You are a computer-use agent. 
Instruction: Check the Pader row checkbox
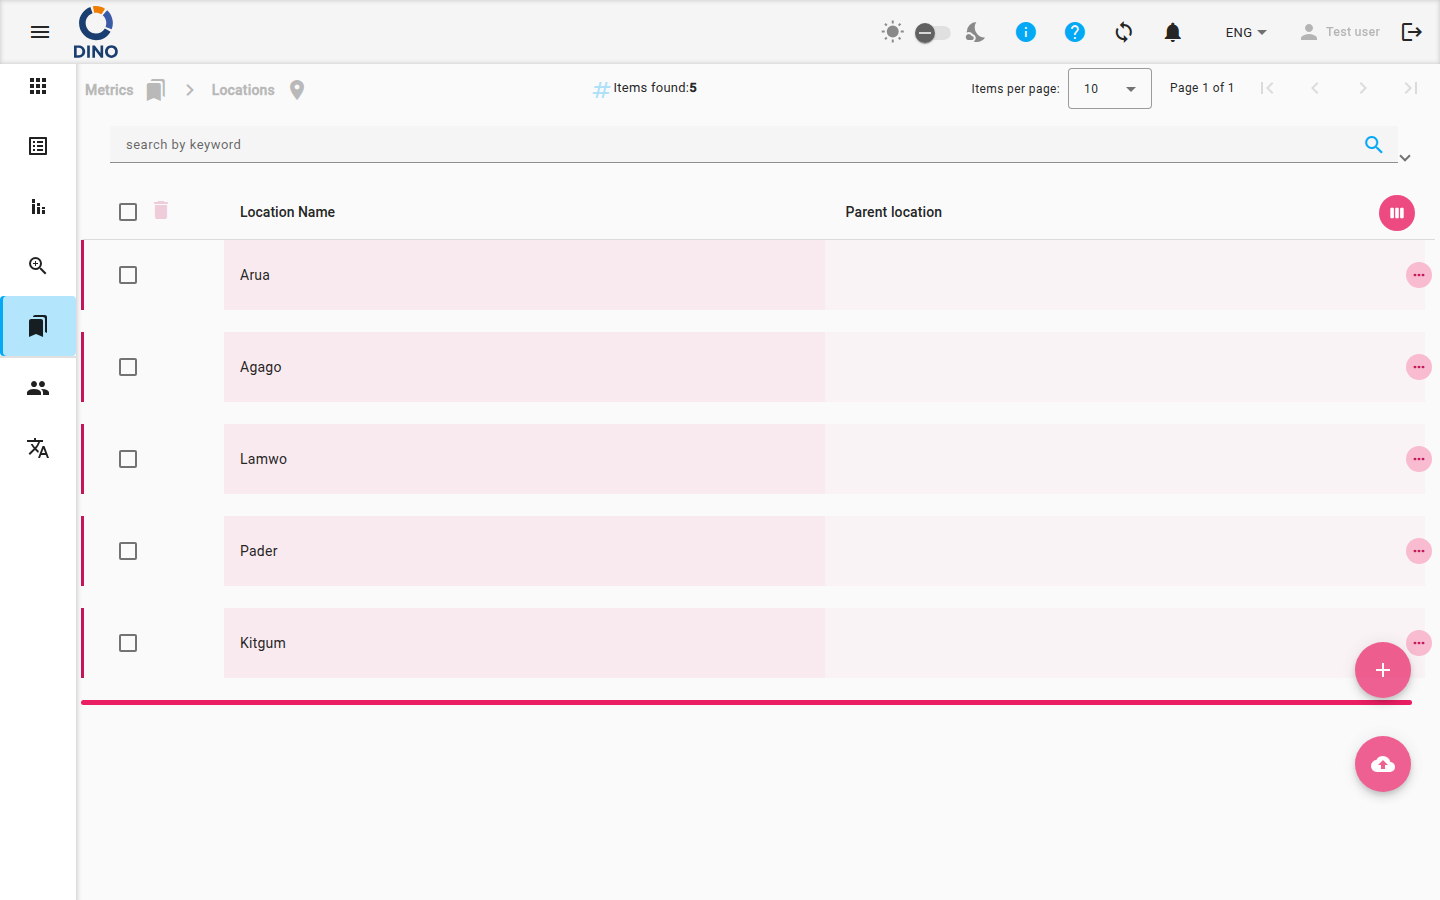[128, 551]
